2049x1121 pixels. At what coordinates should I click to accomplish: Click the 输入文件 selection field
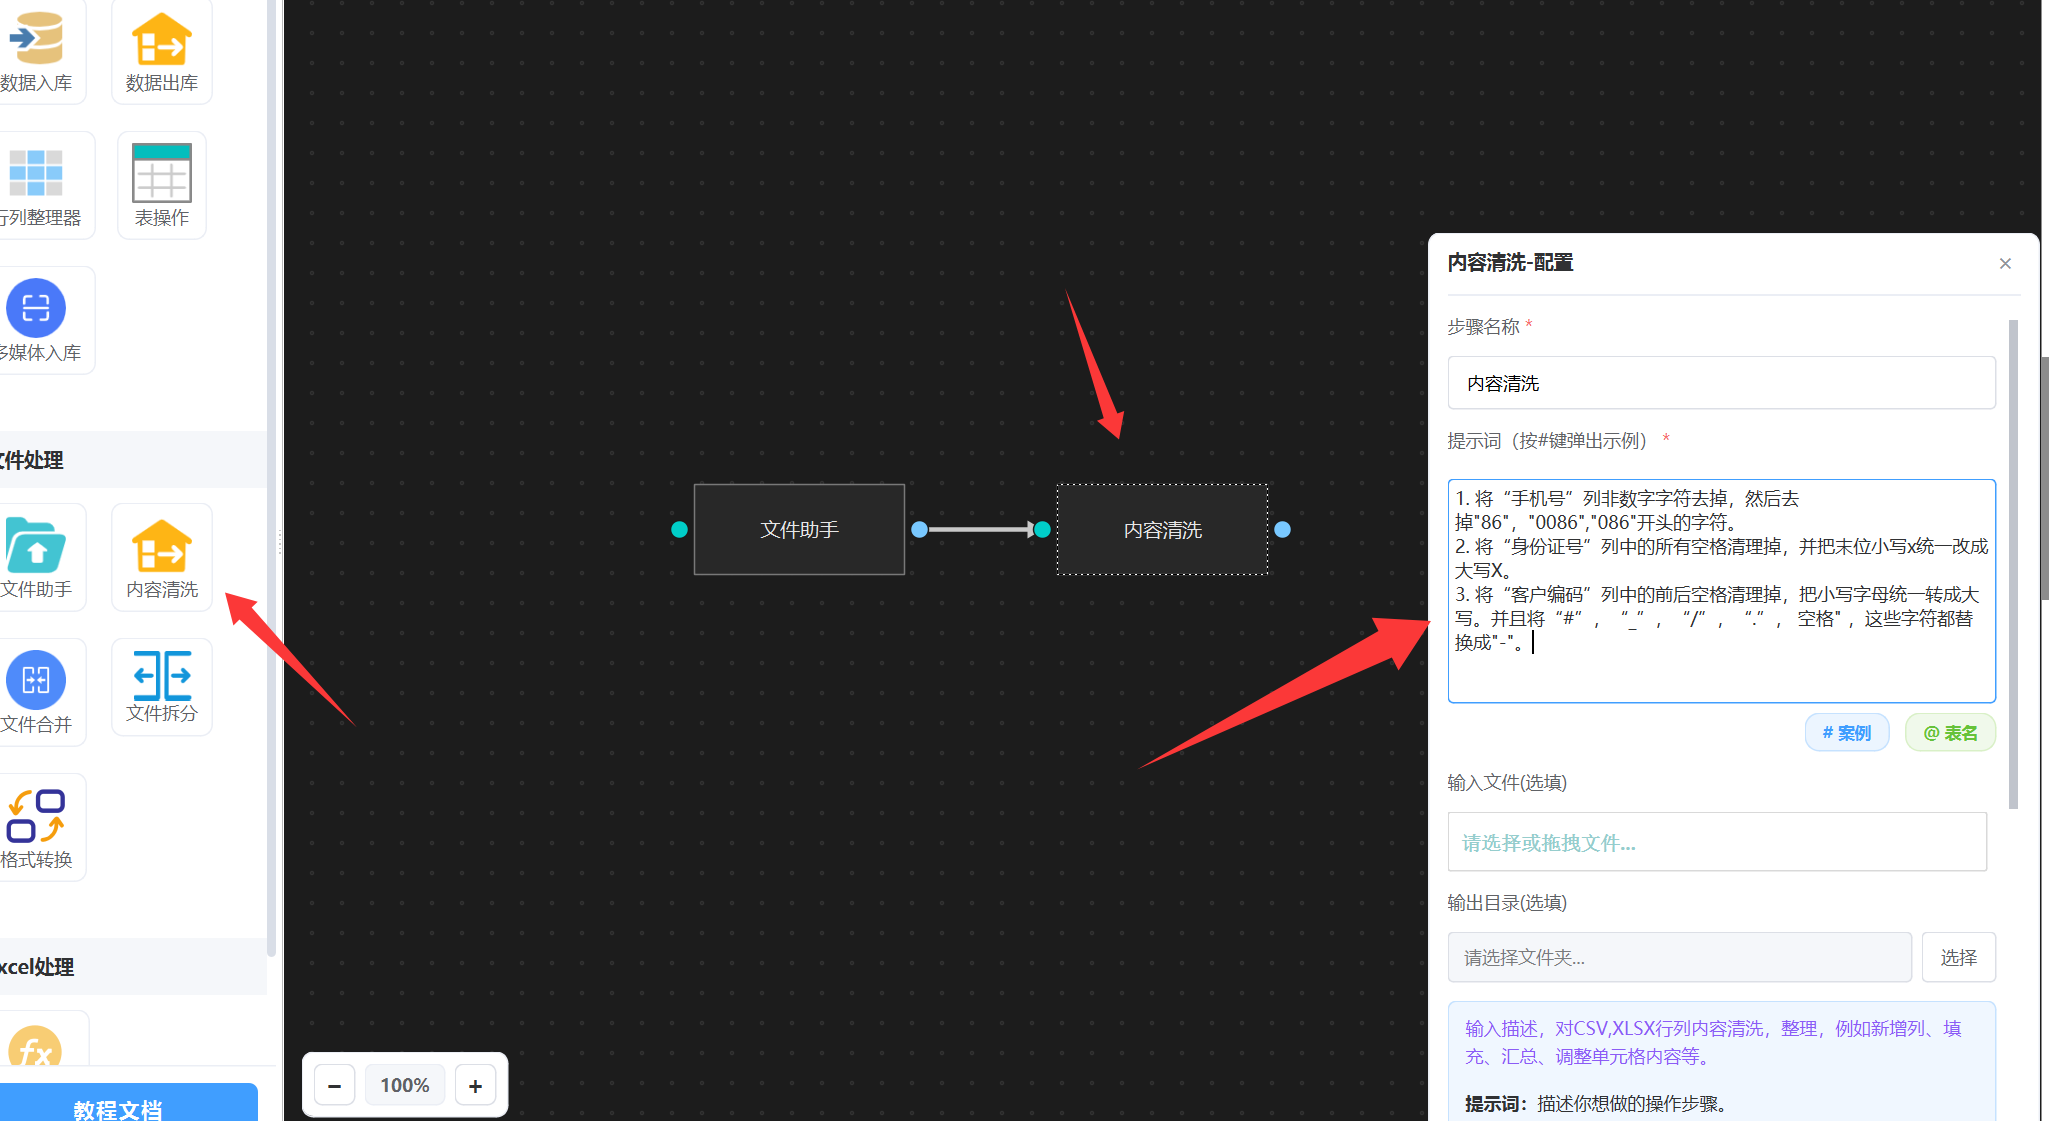pyautogui.click(x=1716, y=842)
